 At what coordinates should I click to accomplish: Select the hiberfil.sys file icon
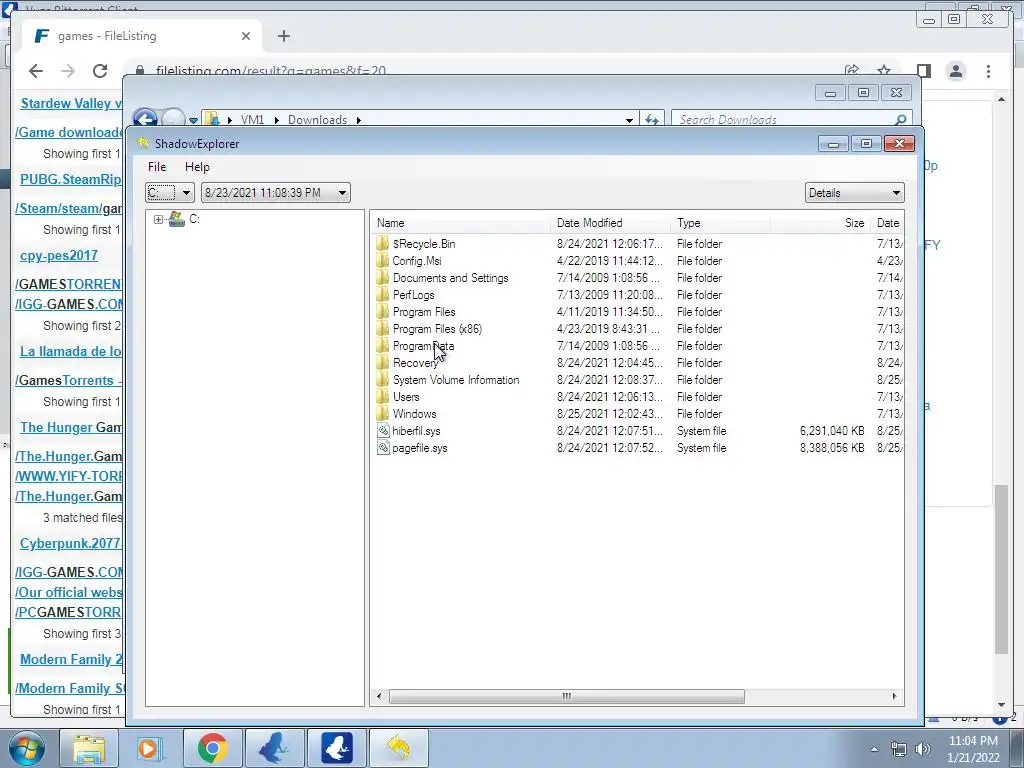pyautogui.click(x=383, y=430)
